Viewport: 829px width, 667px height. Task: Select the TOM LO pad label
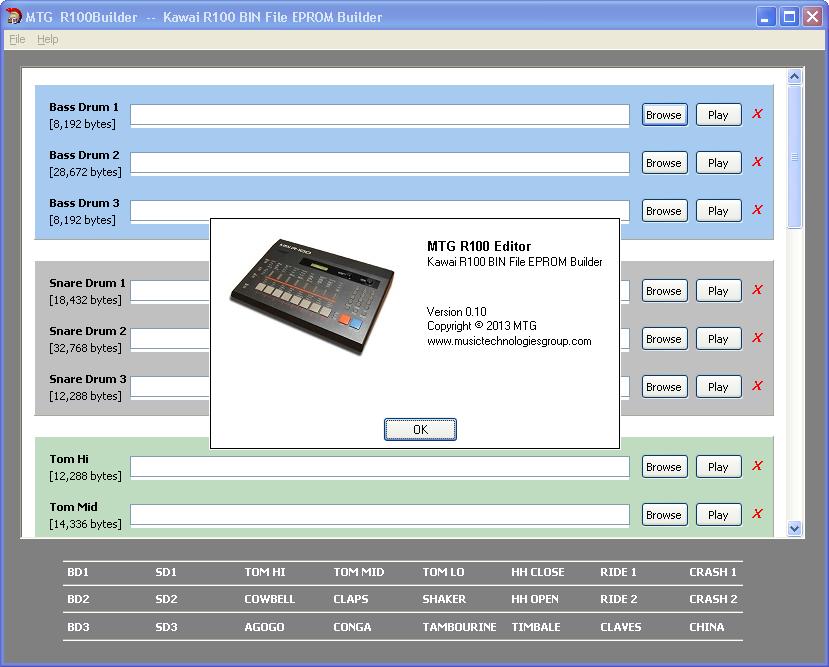point(444,572)
